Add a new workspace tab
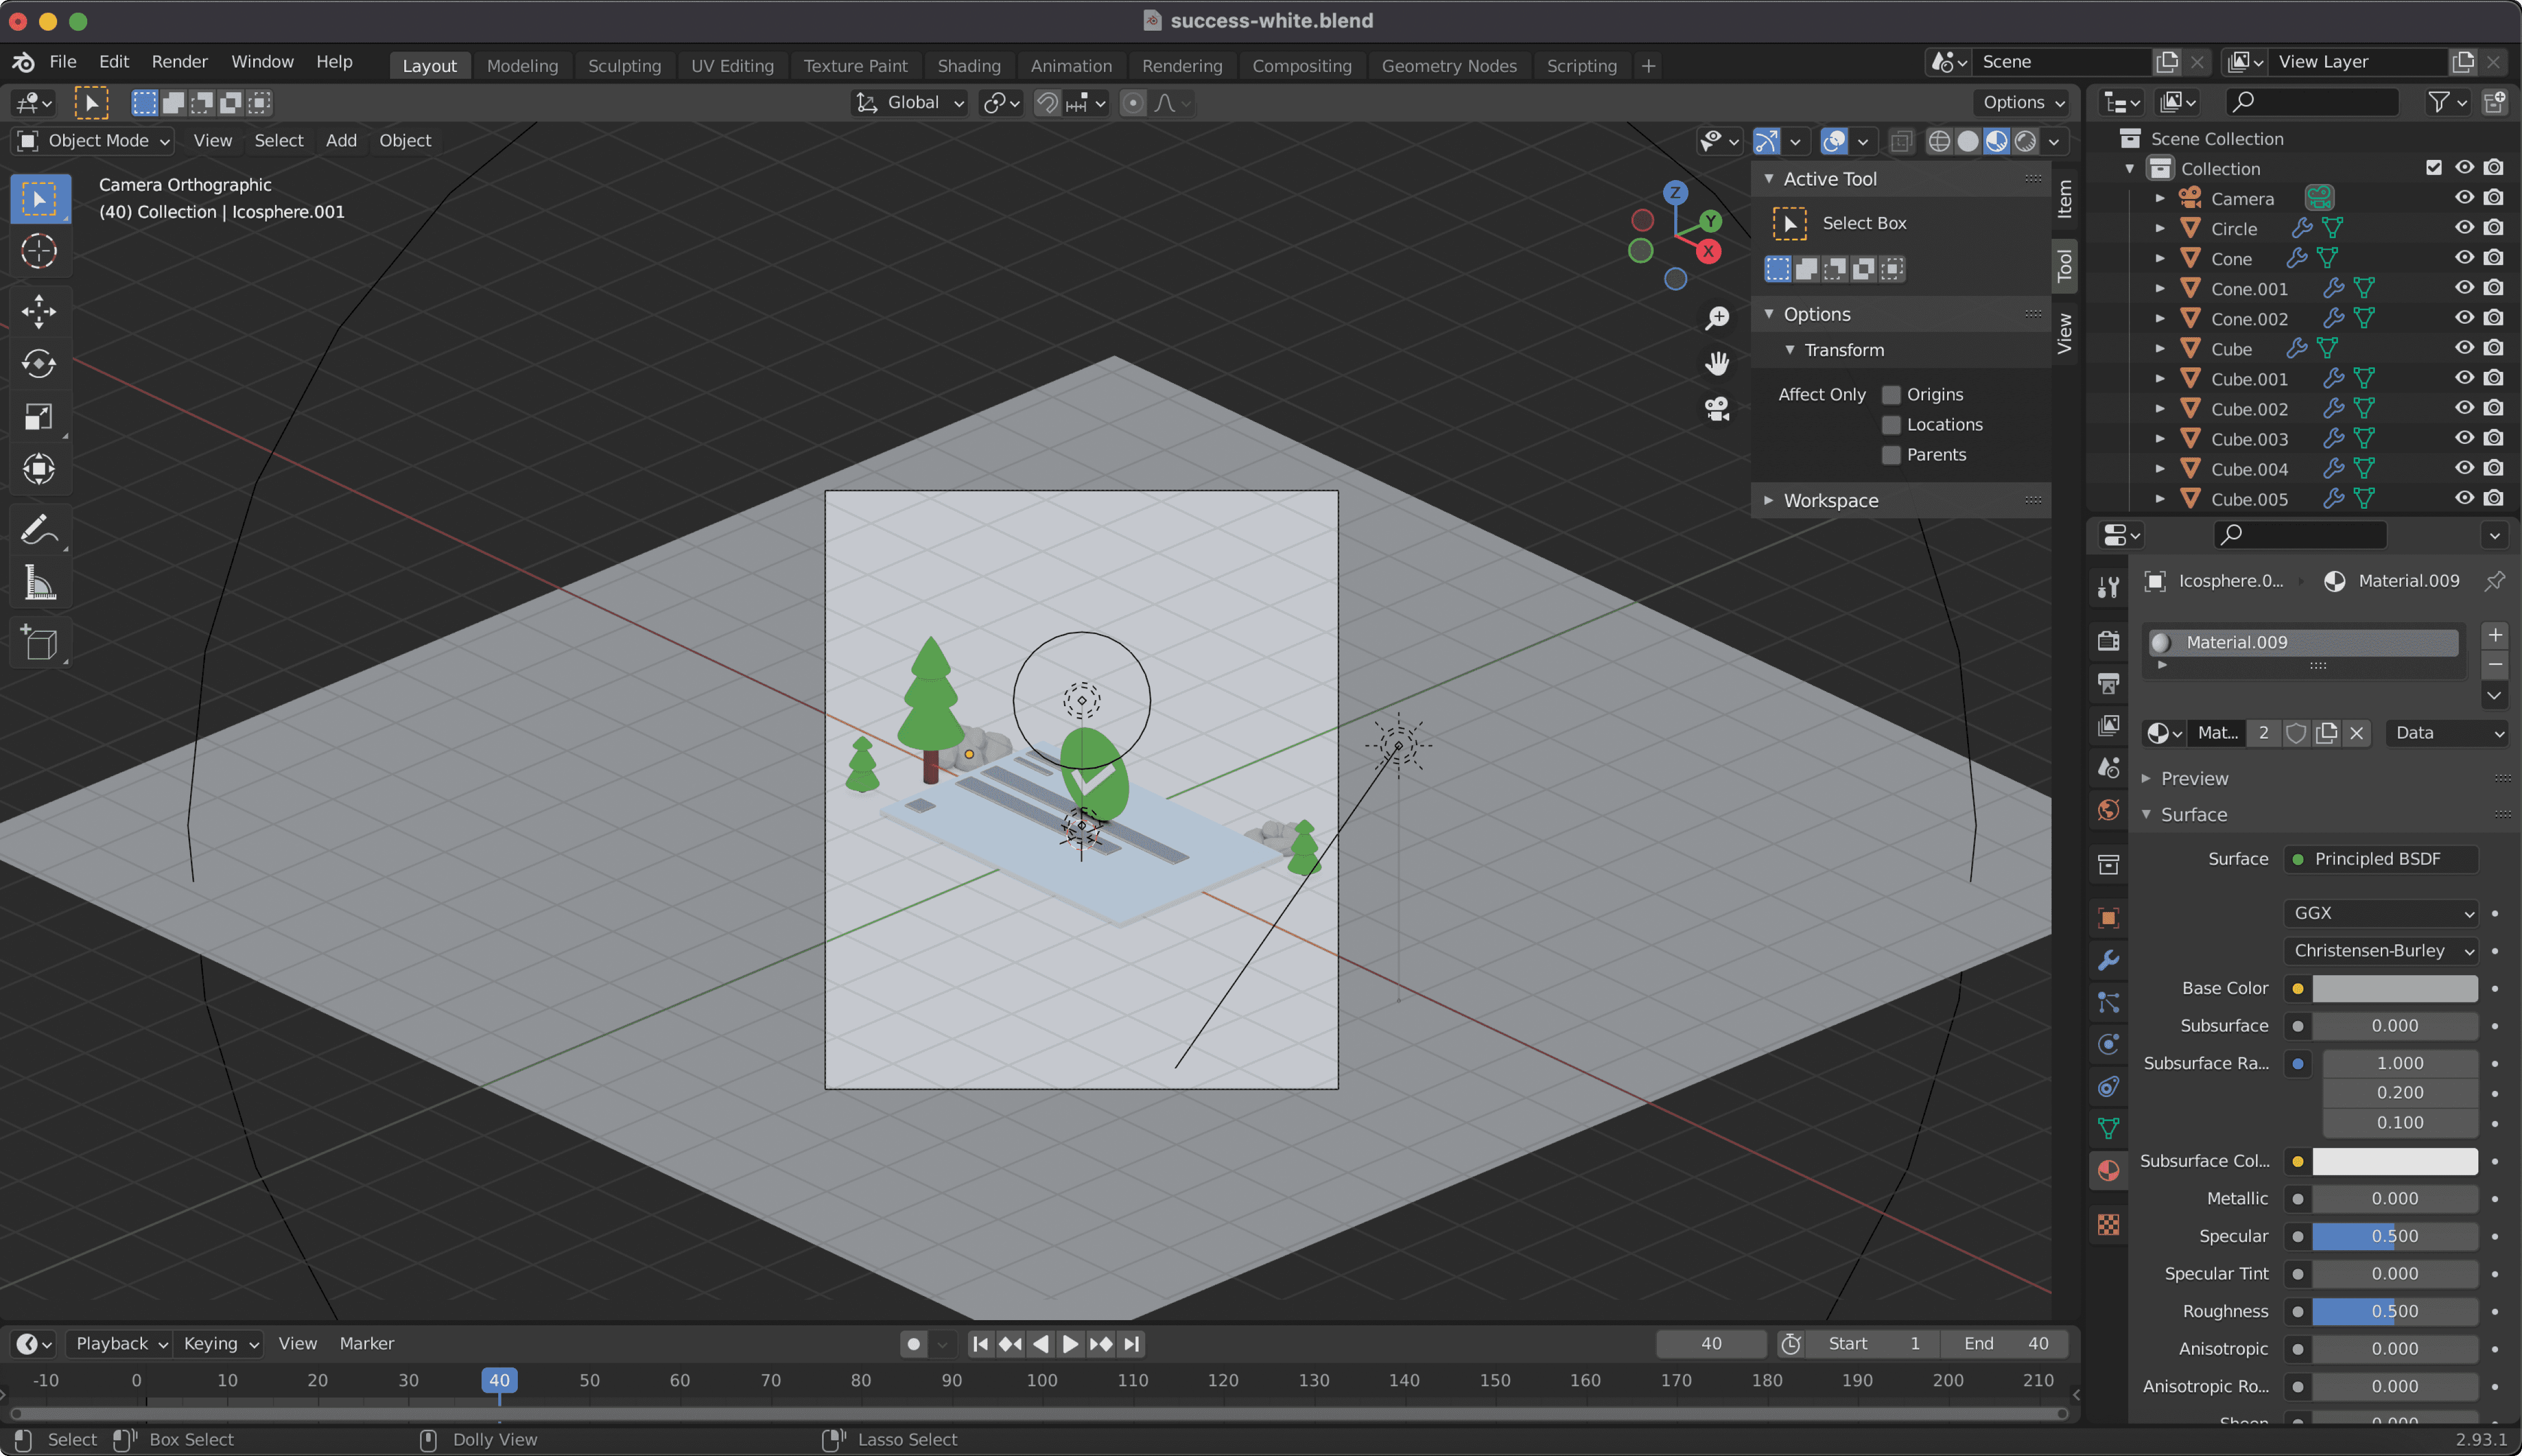The width and height of the screenshot is (2522, 1456). pos(1648,66)
